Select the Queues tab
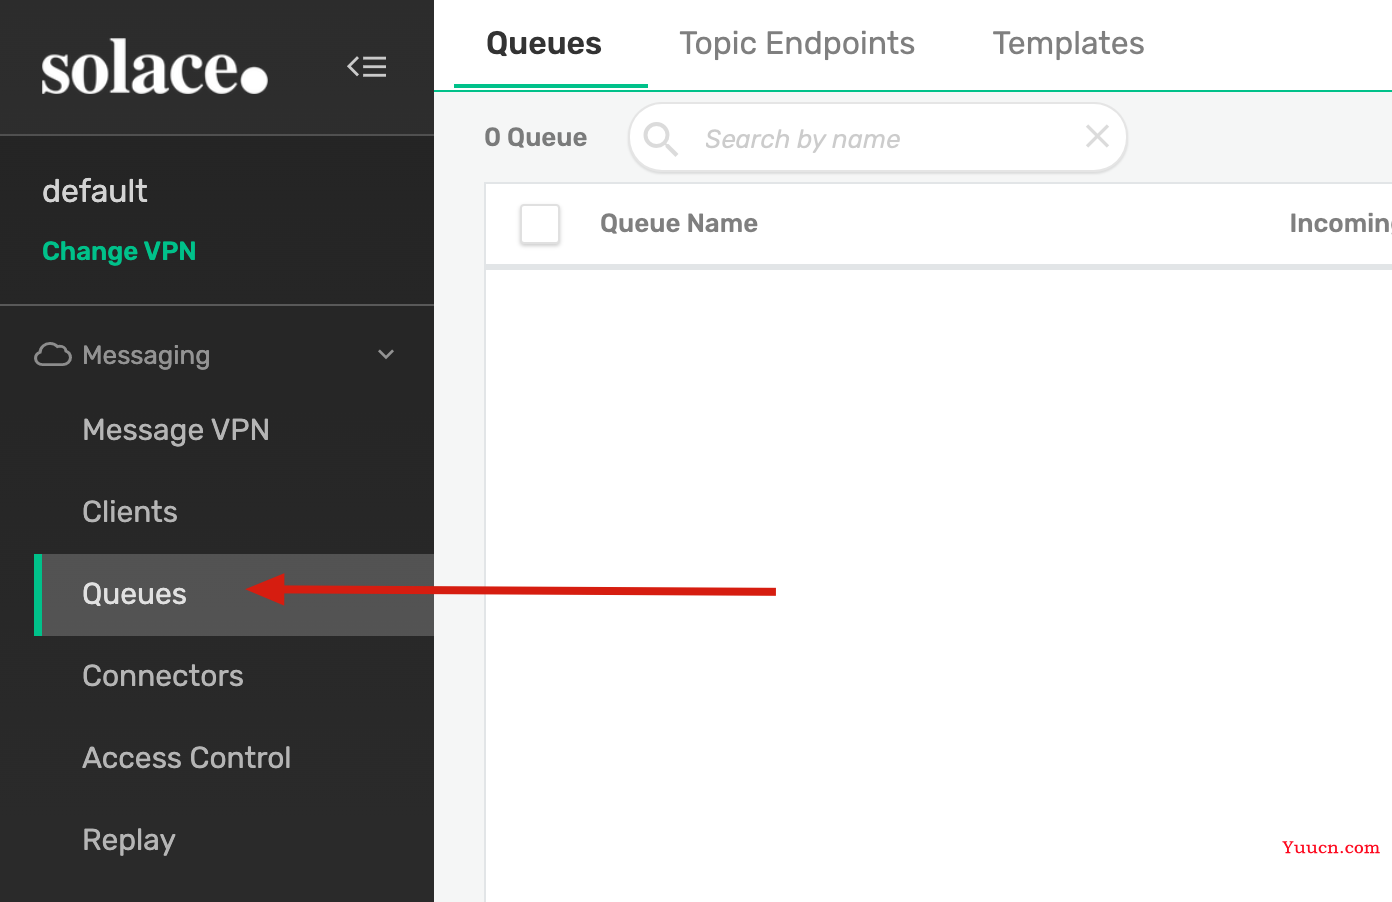1392x902 pixels. point(544,43)
